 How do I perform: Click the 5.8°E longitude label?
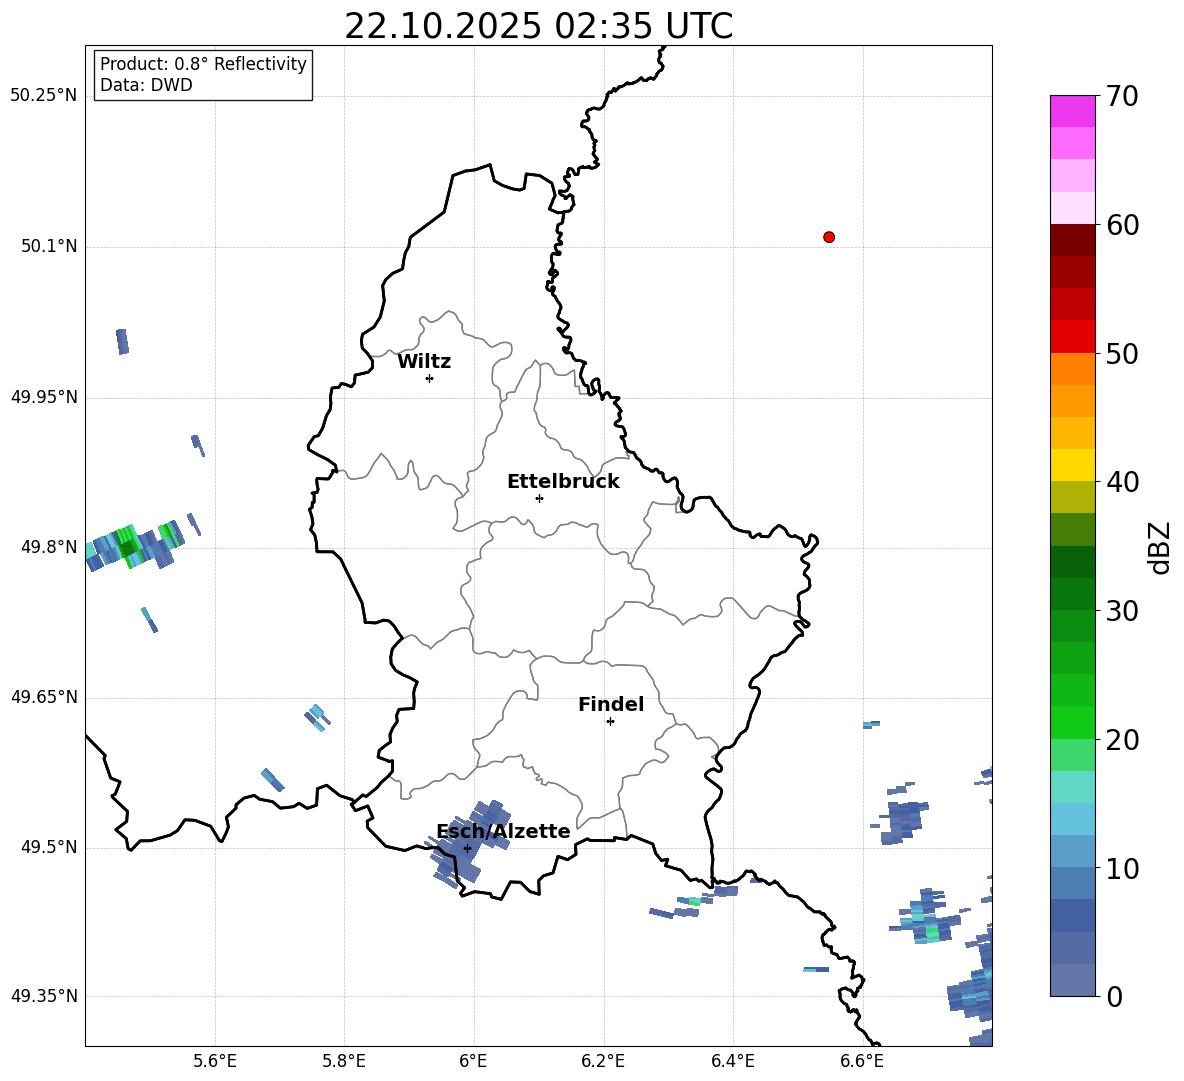tap(344, 1061)
